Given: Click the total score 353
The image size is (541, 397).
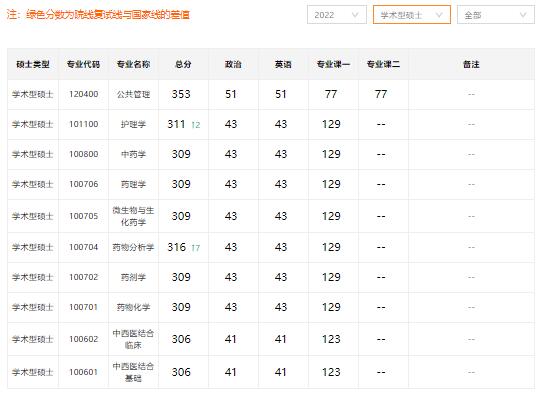Looking at the screenshot, I should [181, 94].
